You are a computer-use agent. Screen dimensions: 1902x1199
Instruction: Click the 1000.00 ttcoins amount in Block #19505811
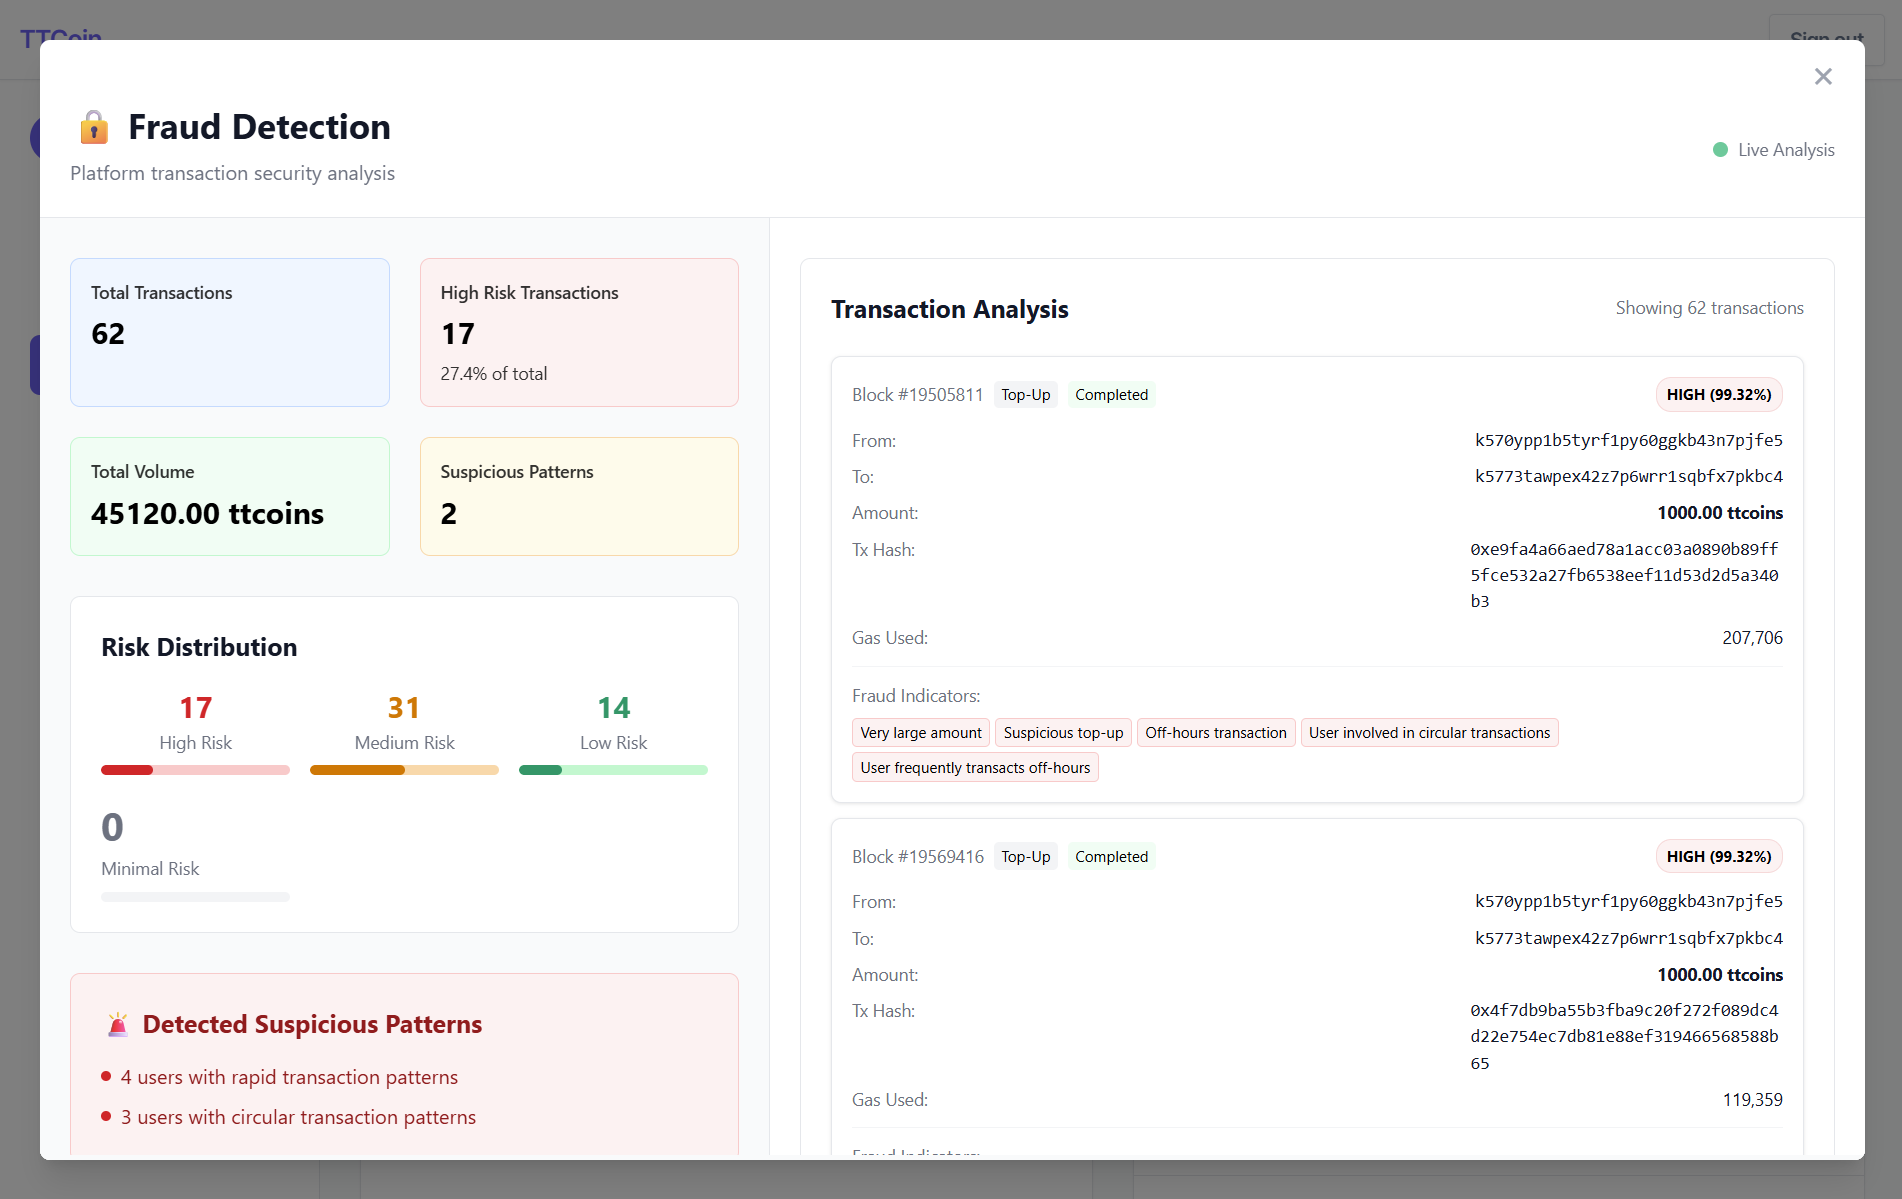(x=1720, y=513)
